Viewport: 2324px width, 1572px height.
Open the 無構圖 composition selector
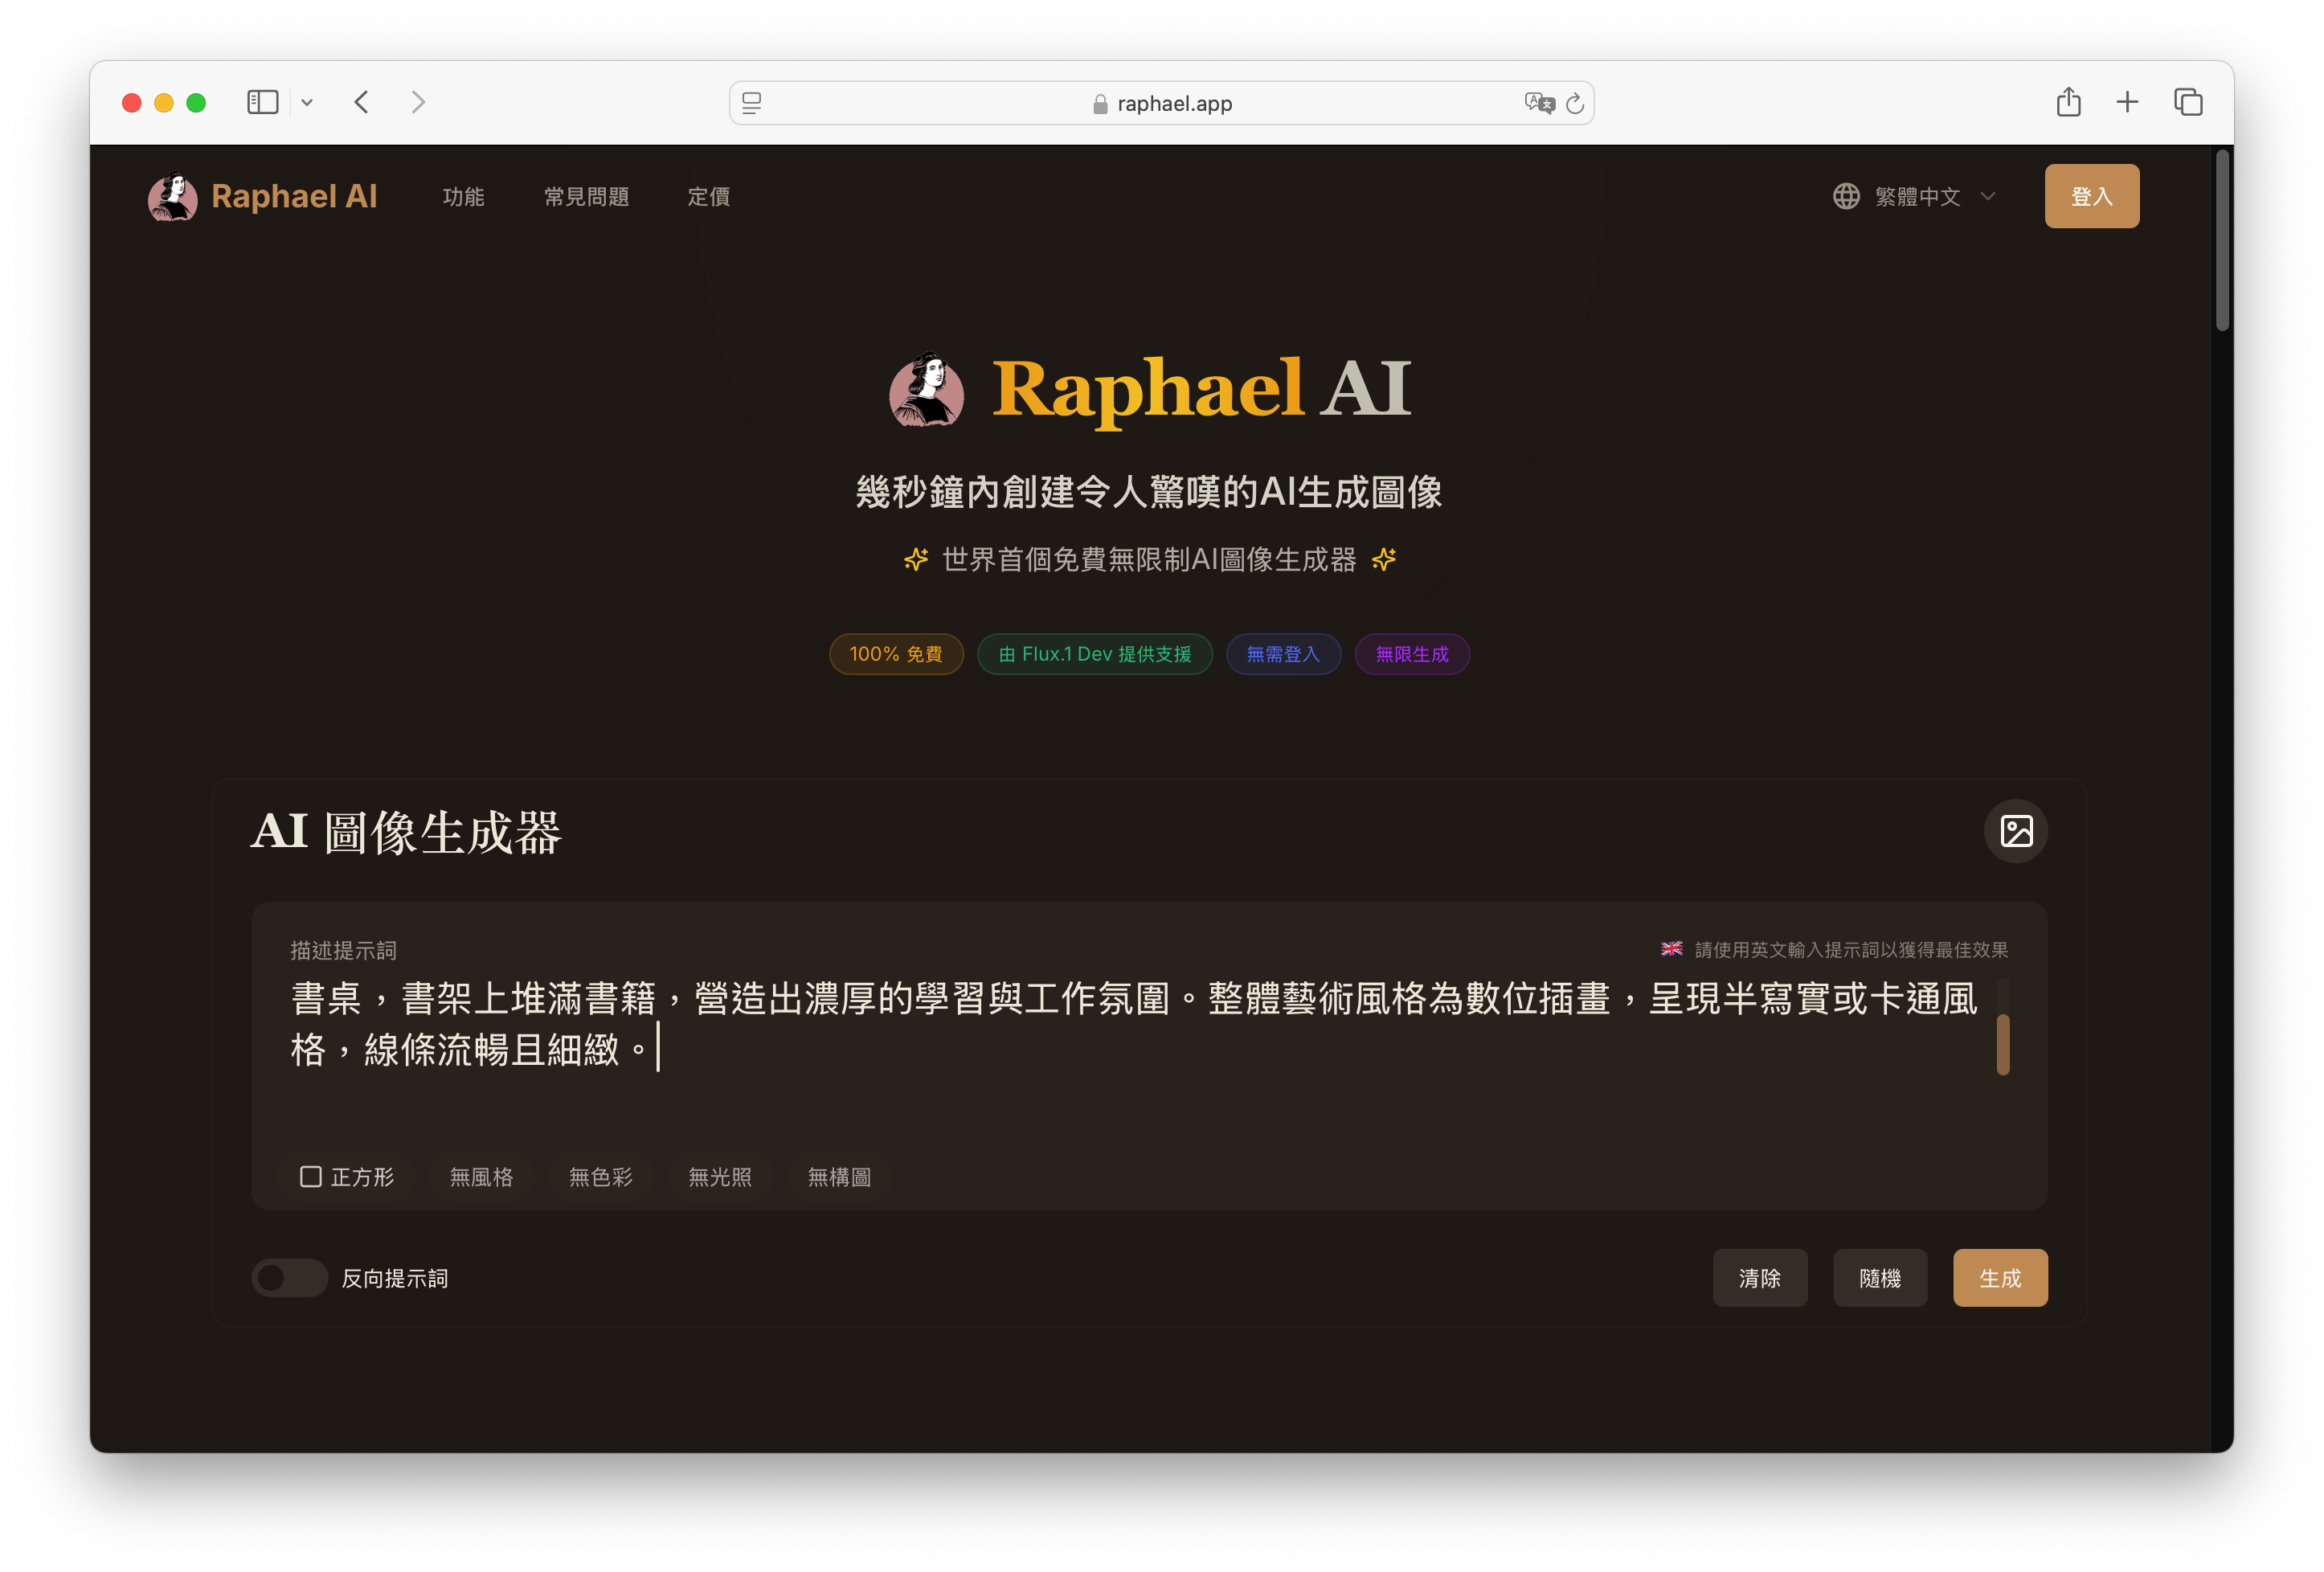(839, 1177)
